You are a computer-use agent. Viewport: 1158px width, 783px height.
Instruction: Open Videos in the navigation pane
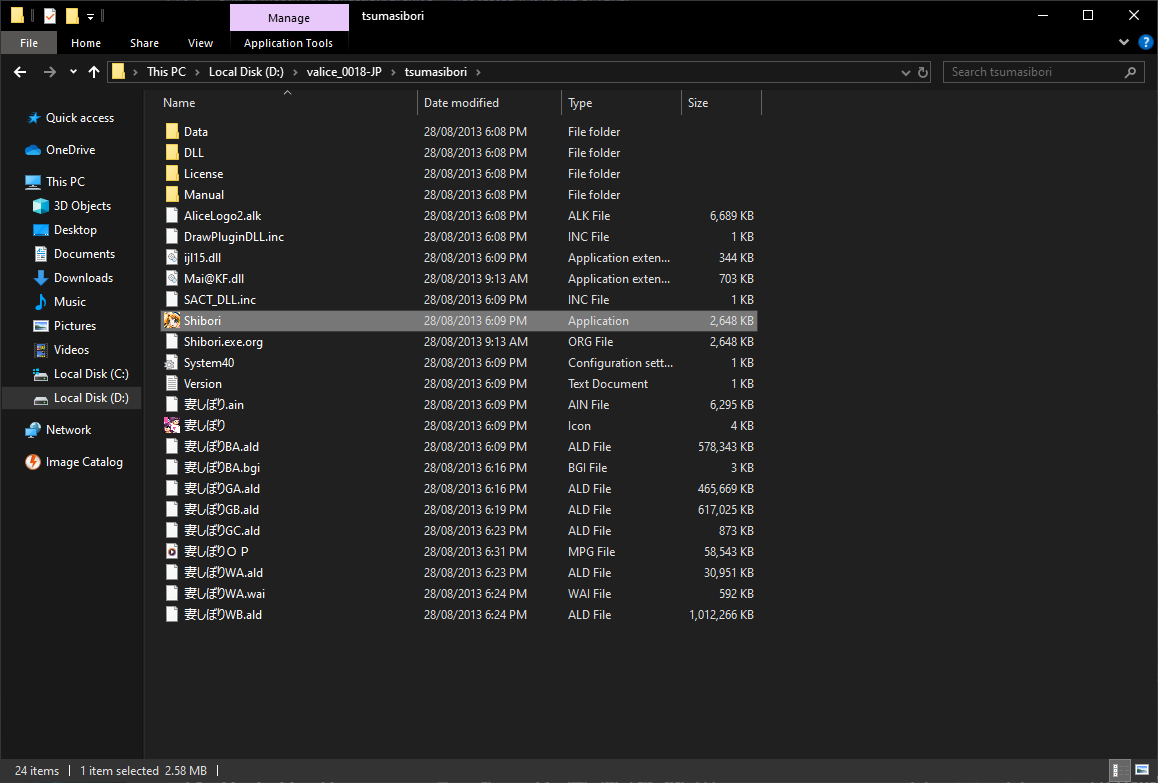[x=71, y=349]
